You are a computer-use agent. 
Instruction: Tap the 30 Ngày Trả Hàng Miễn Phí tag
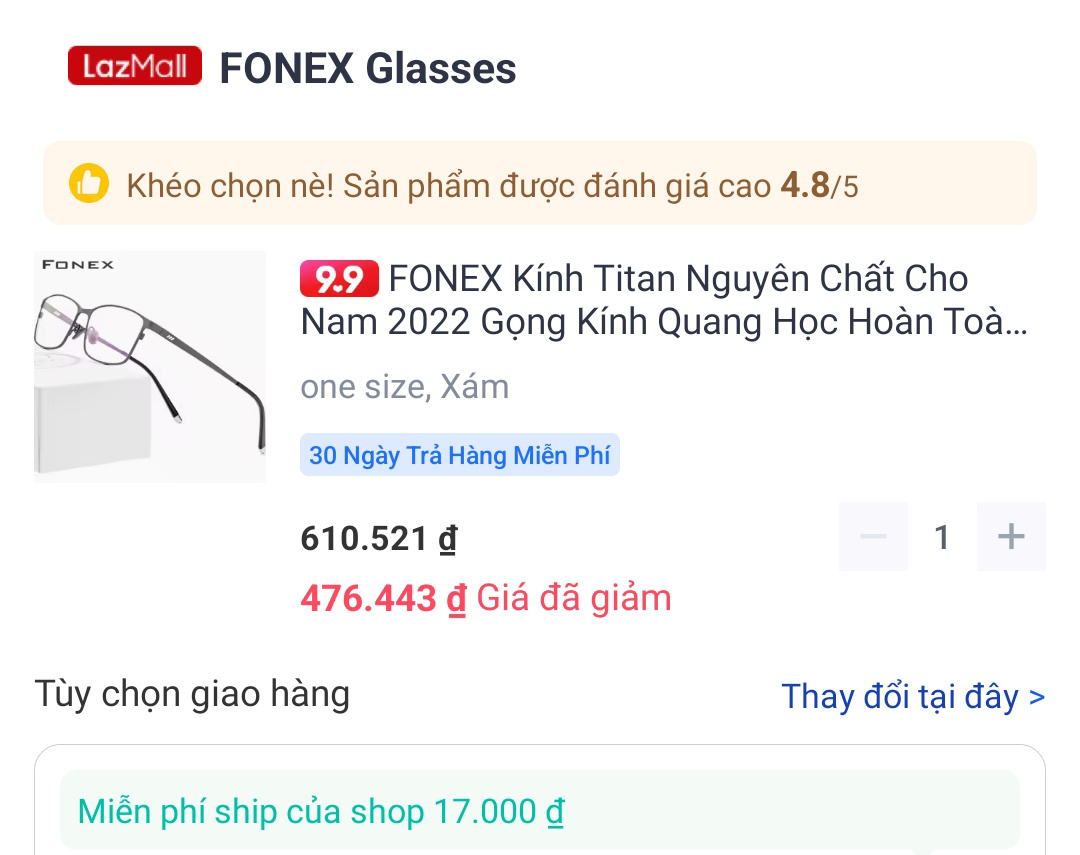(x=459, y=455)
